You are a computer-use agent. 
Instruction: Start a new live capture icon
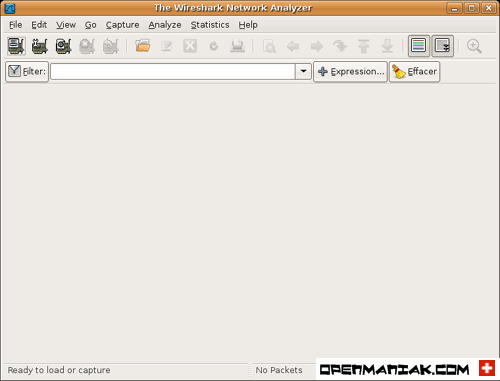[x=63, y=46]
